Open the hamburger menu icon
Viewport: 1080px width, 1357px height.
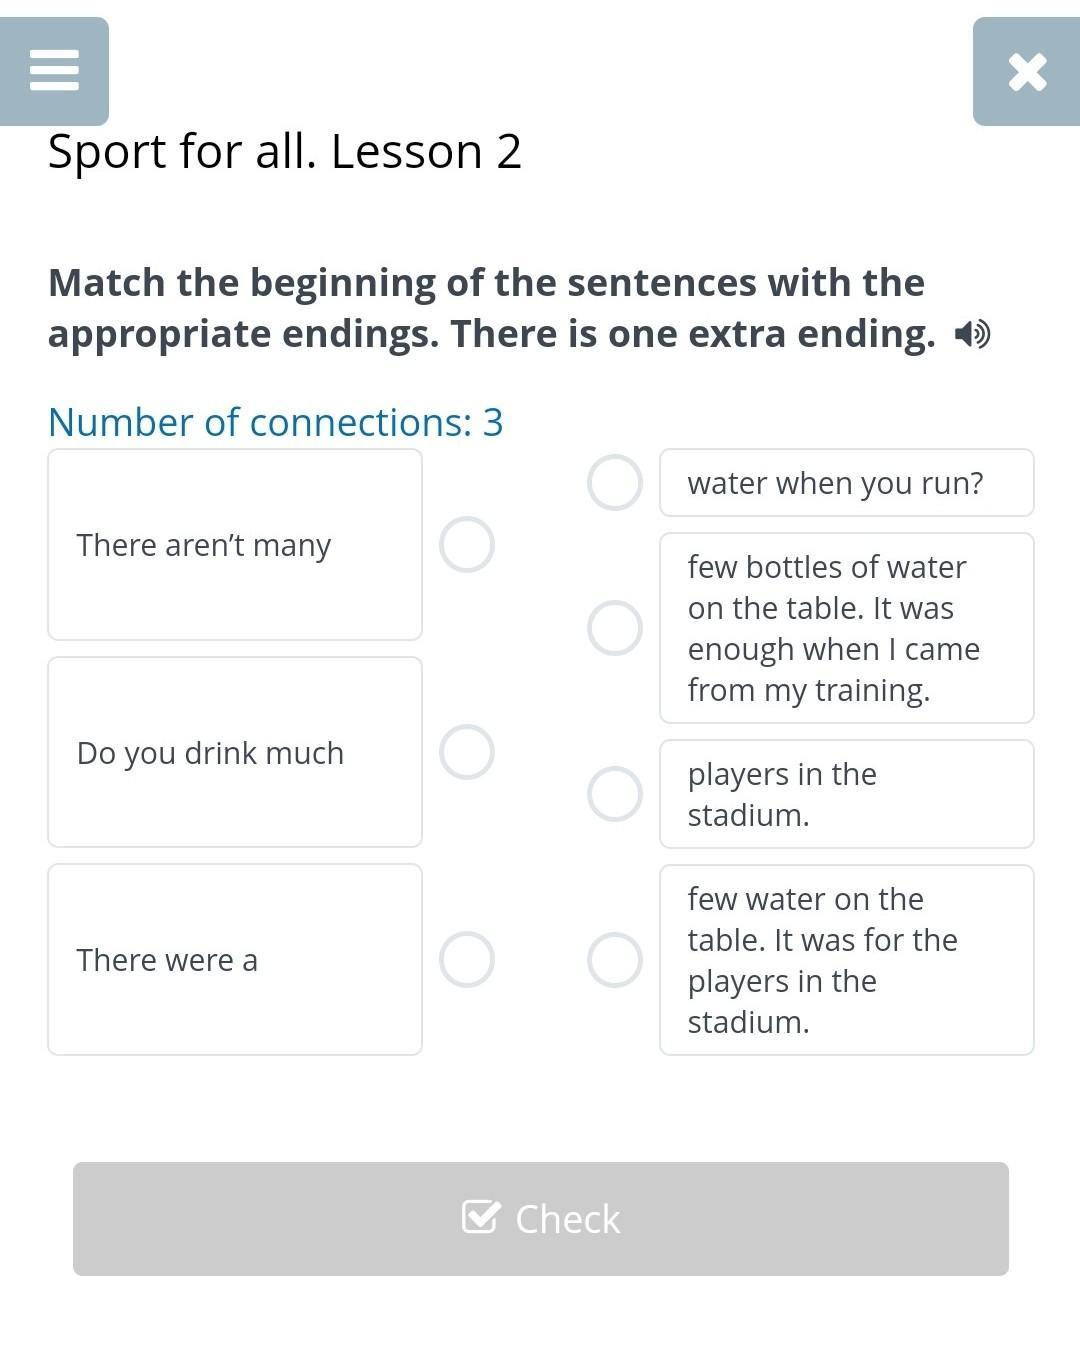54,71
